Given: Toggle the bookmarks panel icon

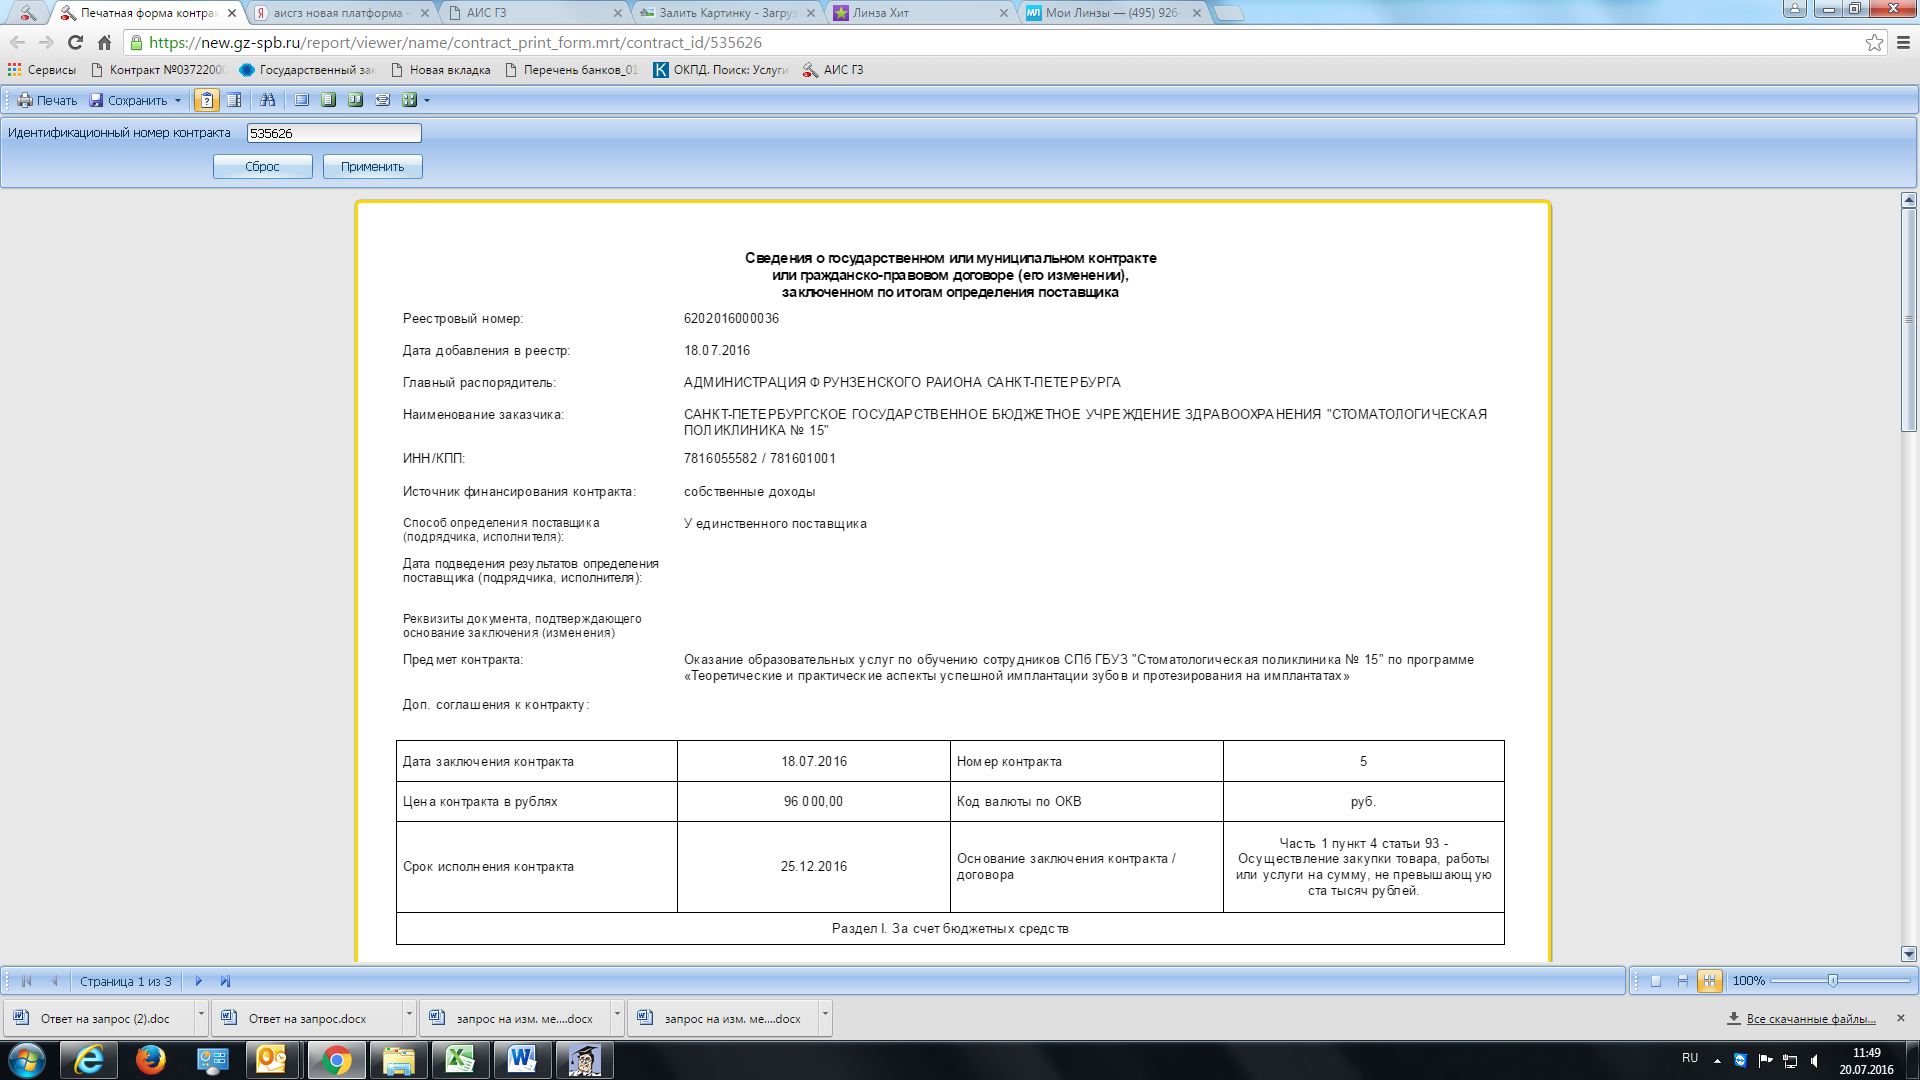Looking at the screenshot, I should pos(234,100).
